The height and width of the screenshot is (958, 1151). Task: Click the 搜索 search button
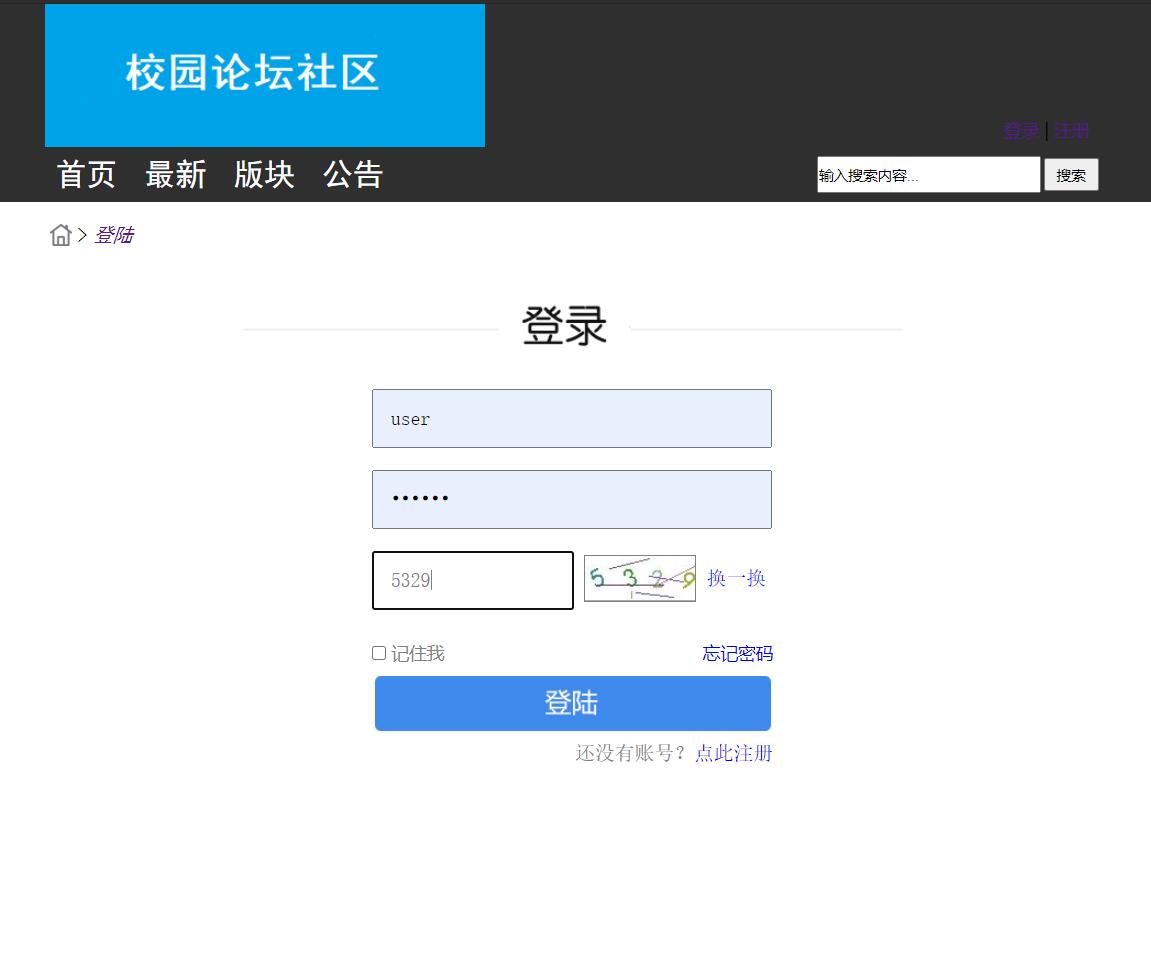click(x=1071, y=174)
